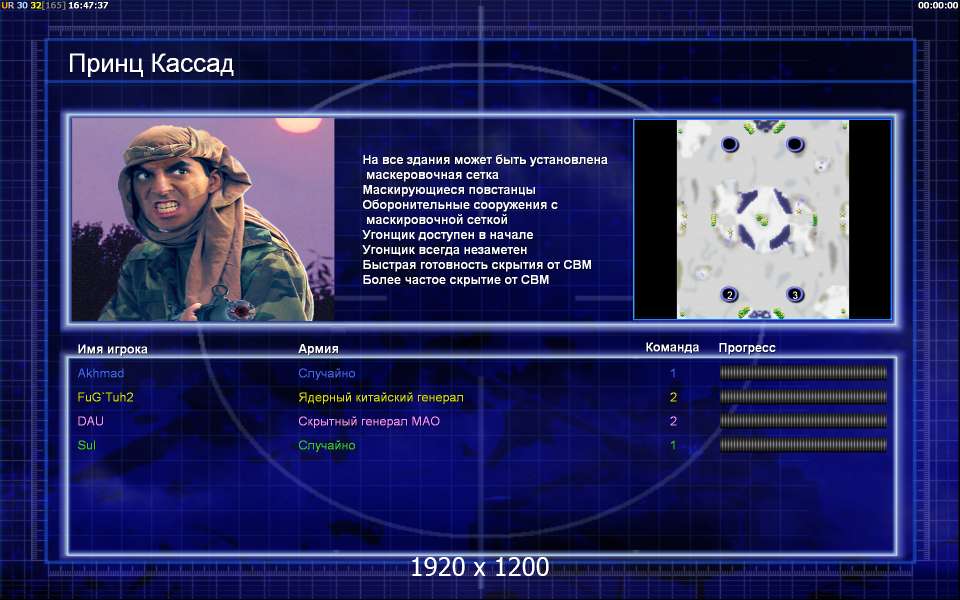Click Akhmad's army value 'Случайно'
The height and width of the screenshot is (600, 960).
[x=326, y=373]
